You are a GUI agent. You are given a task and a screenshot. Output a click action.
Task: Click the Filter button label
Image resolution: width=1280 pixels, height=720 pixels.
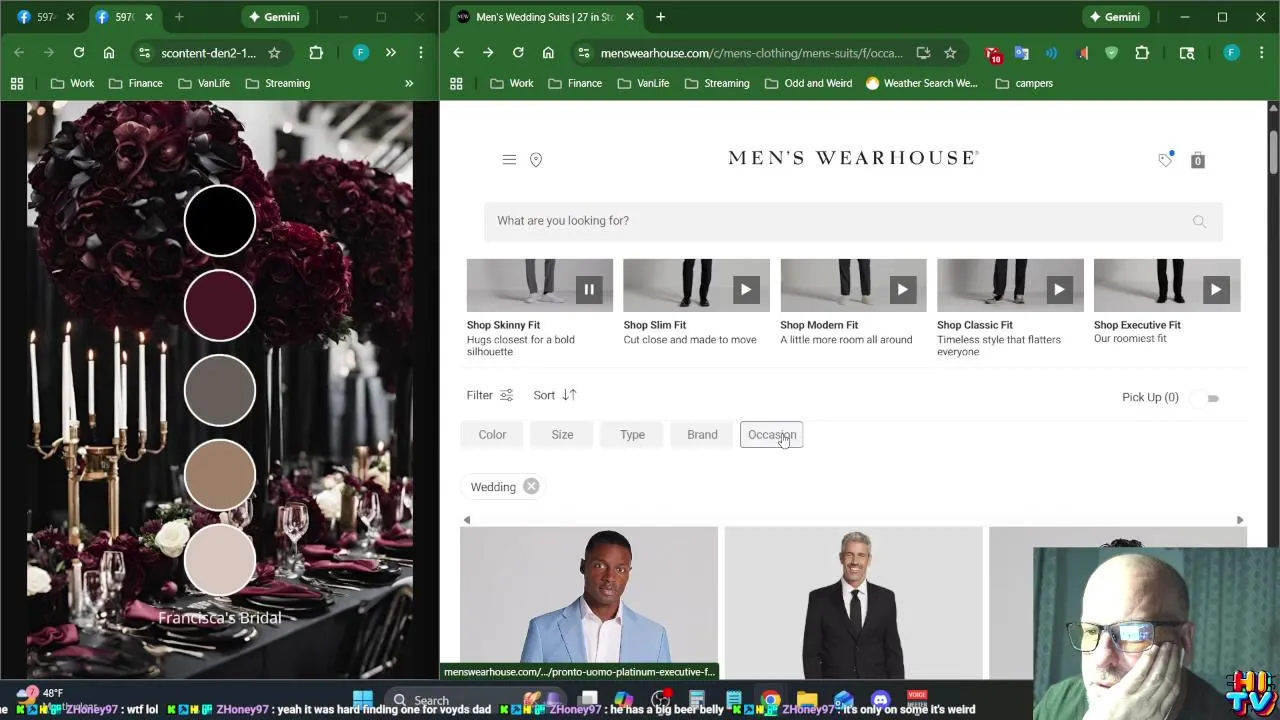479,395
